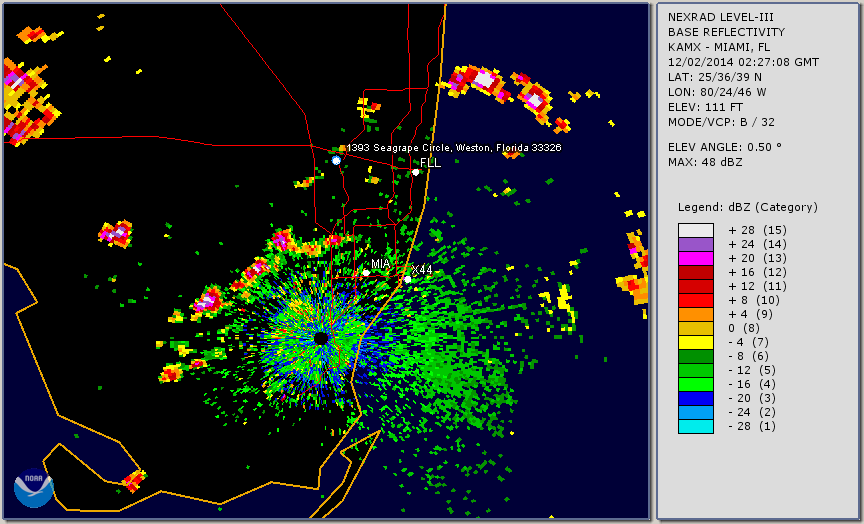Viewport: 864px width, 524px height.
Task: Click the ELEV ANGLE: 0.50 text
Action: (725, 147)
